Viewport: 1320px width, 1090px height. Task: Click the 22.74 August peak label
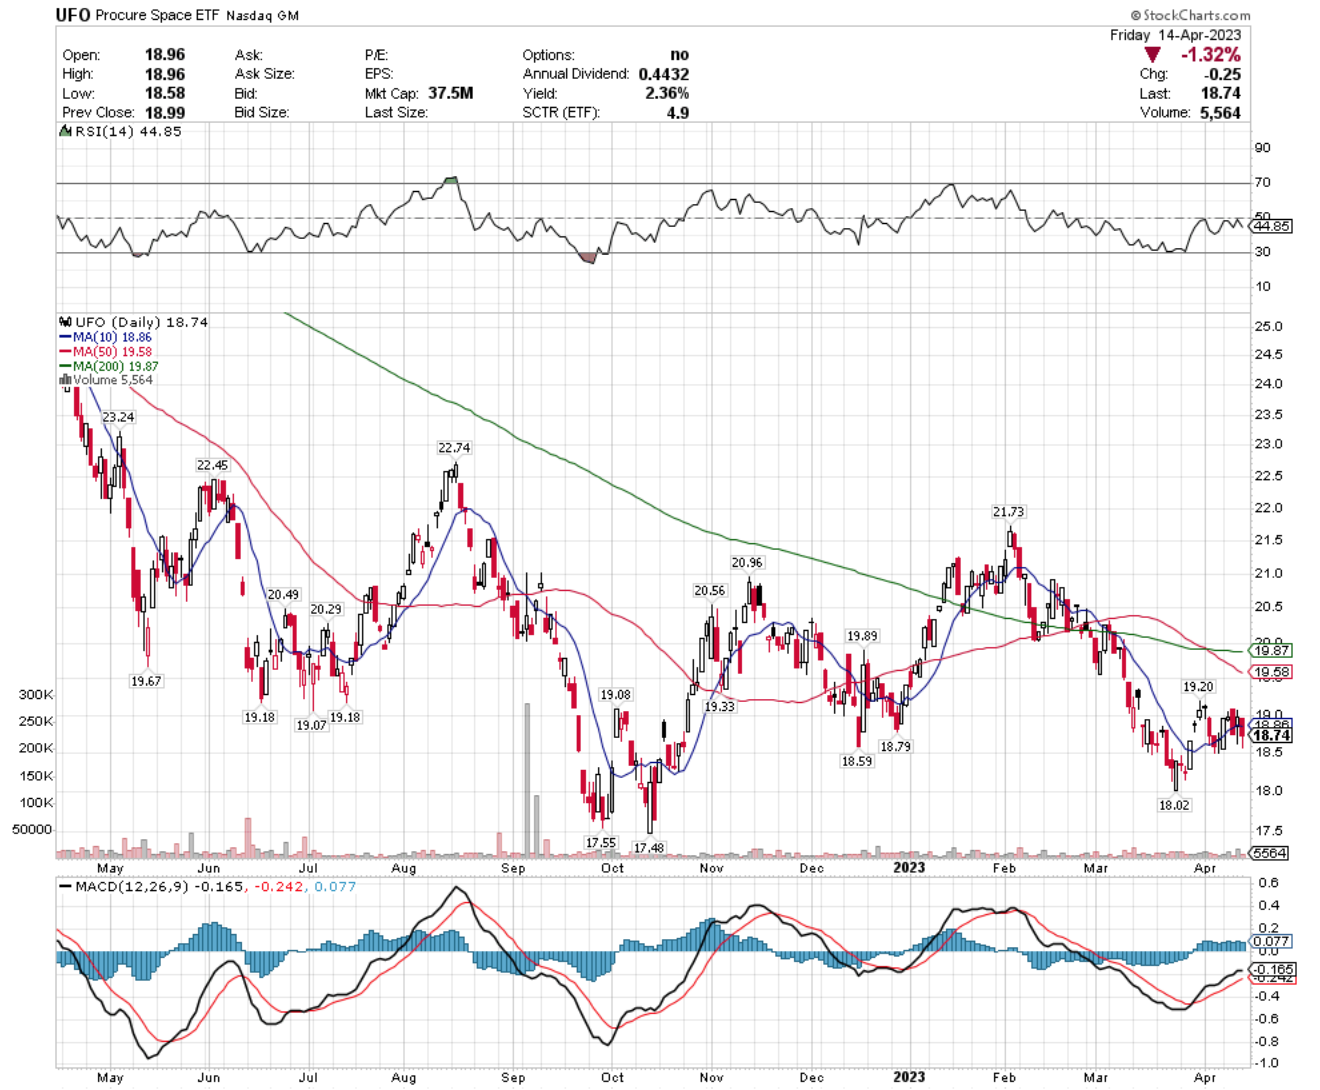click(454, 447)
